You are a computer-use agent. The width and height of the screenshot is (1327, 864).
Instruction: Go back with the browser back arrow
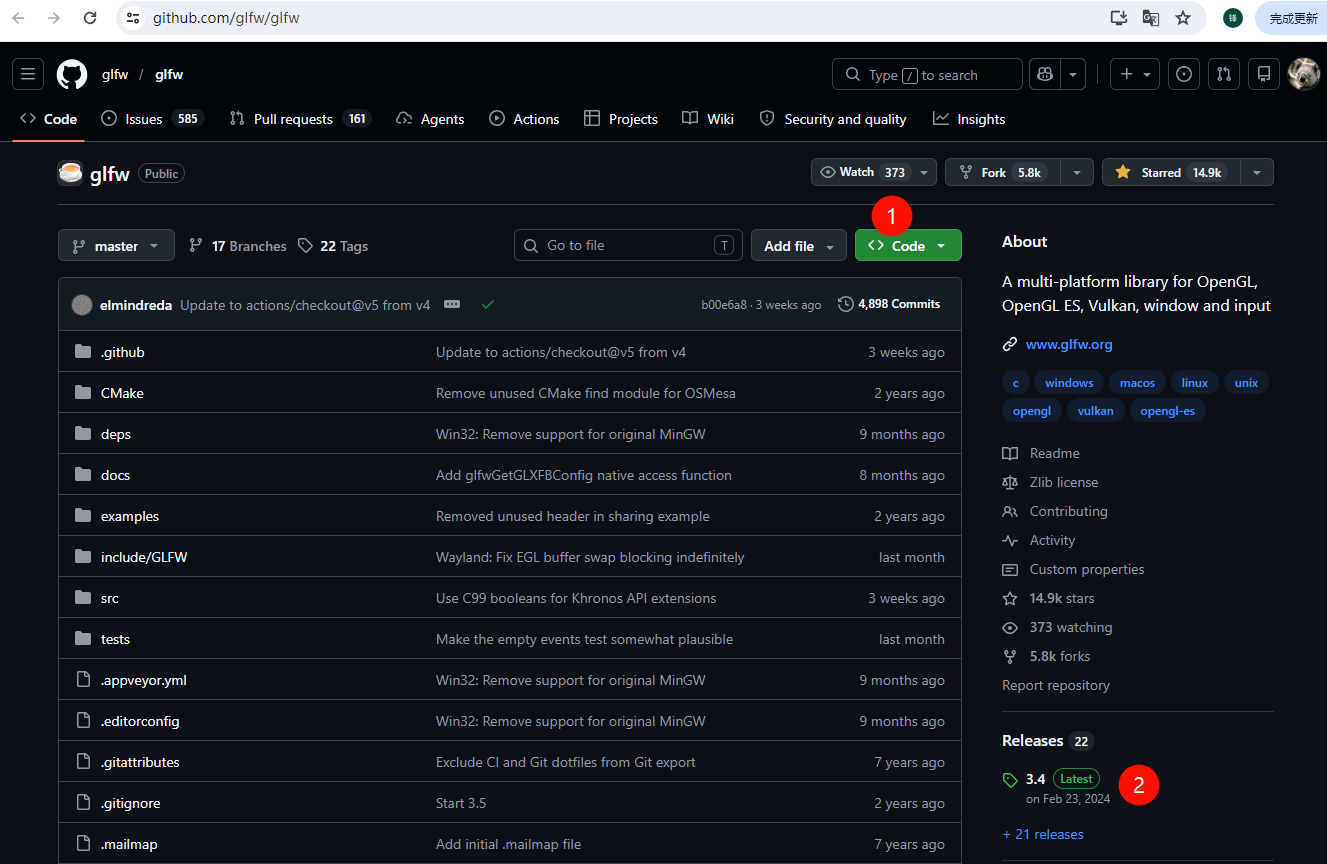[19, 18]
